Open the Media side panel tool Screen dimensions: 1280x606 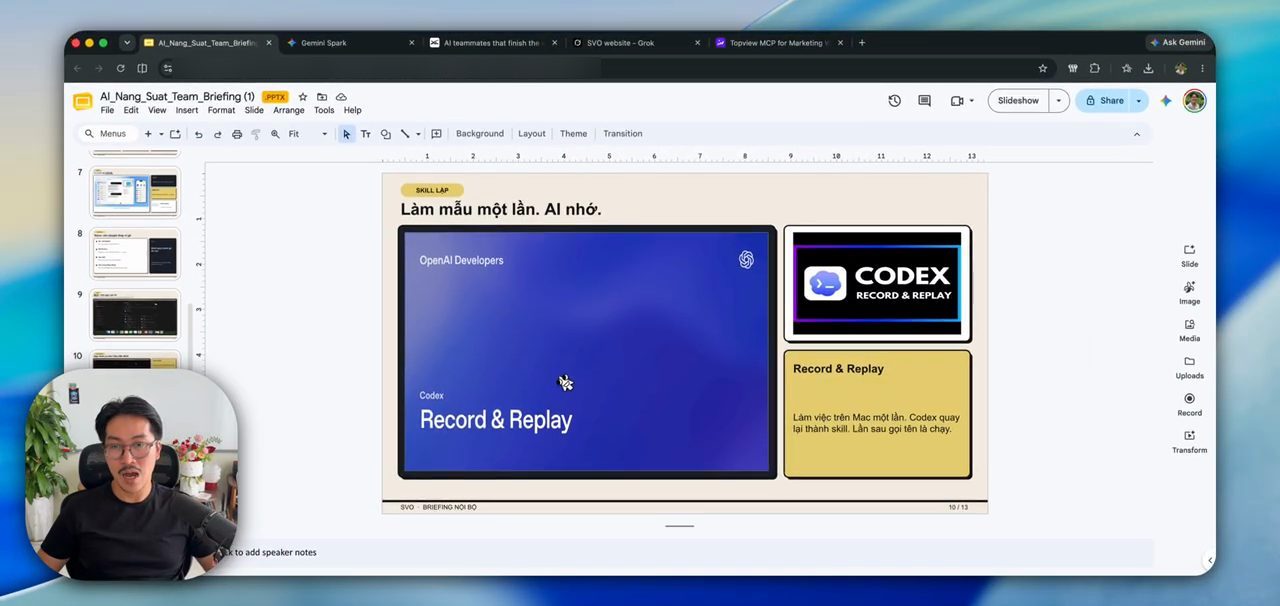1189,329
